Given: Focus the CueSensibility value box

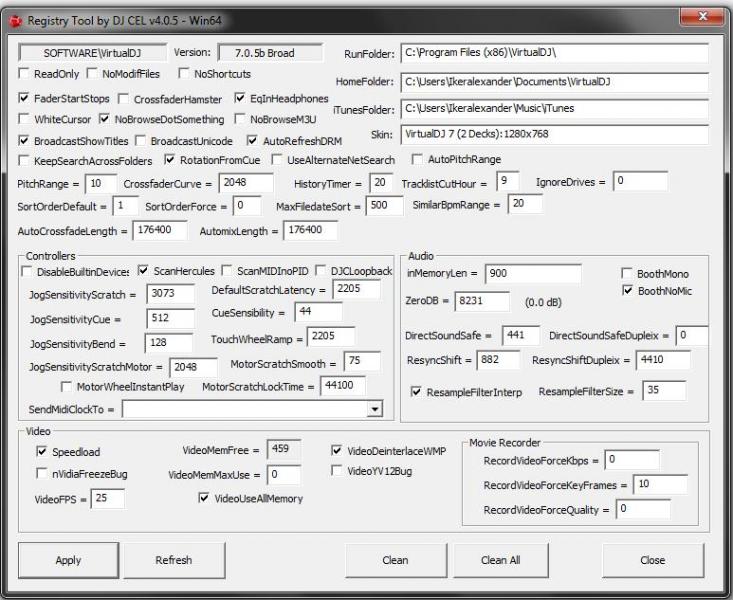Looking at the screenshot, I should (318, 311).
